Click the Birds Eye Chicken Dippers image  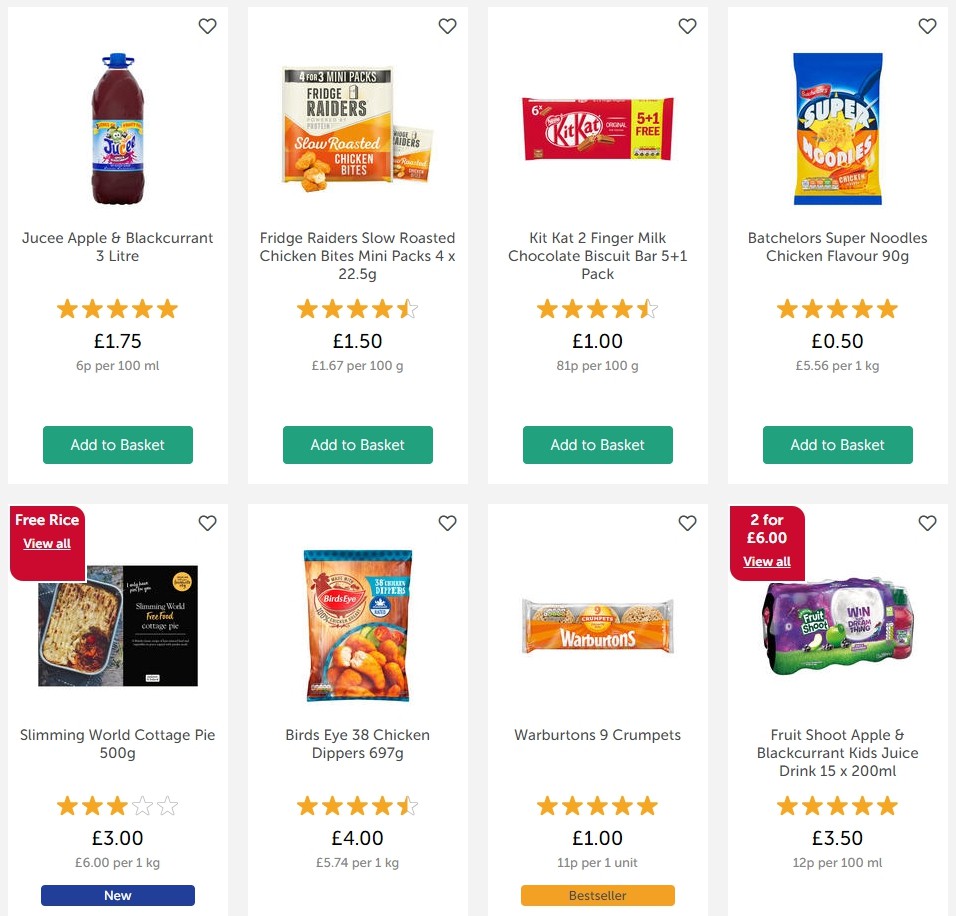click(357, 627)
